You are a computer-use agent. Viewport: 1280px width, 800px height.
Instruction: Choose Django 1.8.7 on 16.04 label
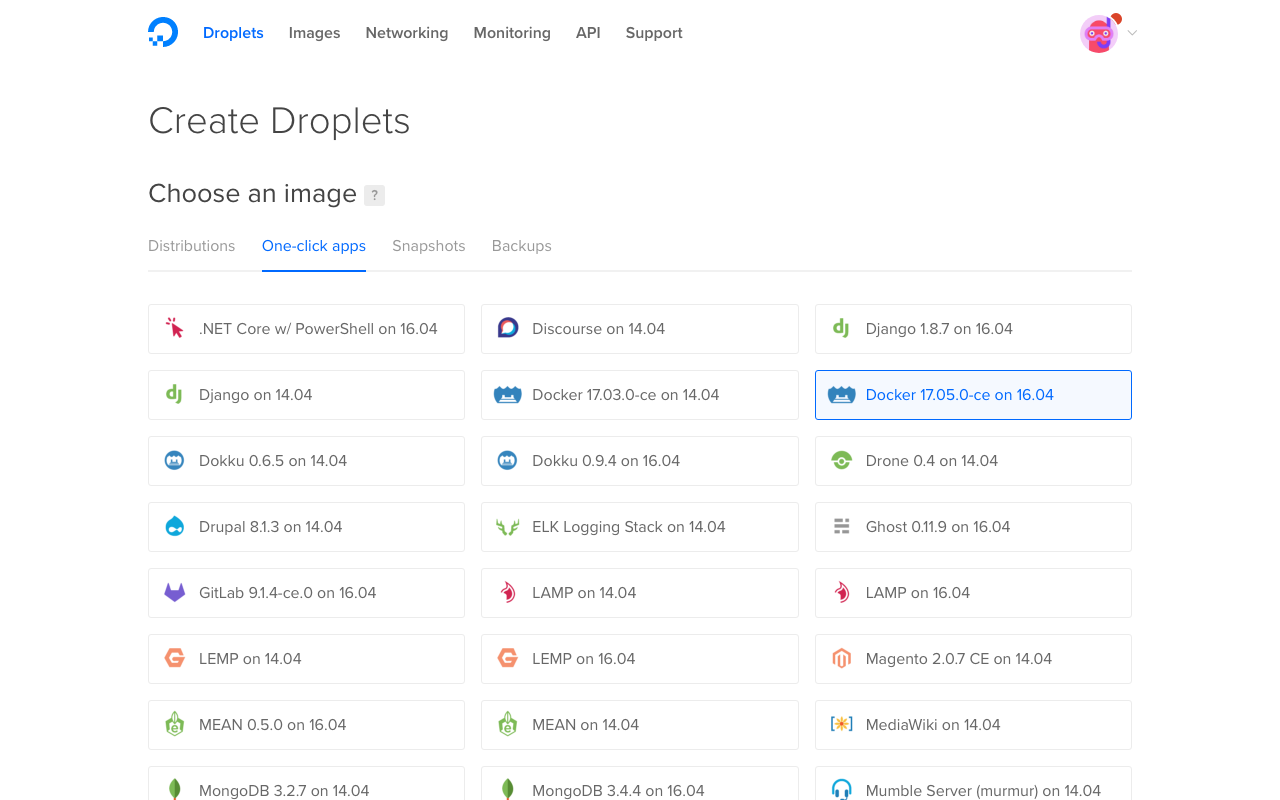939,329
